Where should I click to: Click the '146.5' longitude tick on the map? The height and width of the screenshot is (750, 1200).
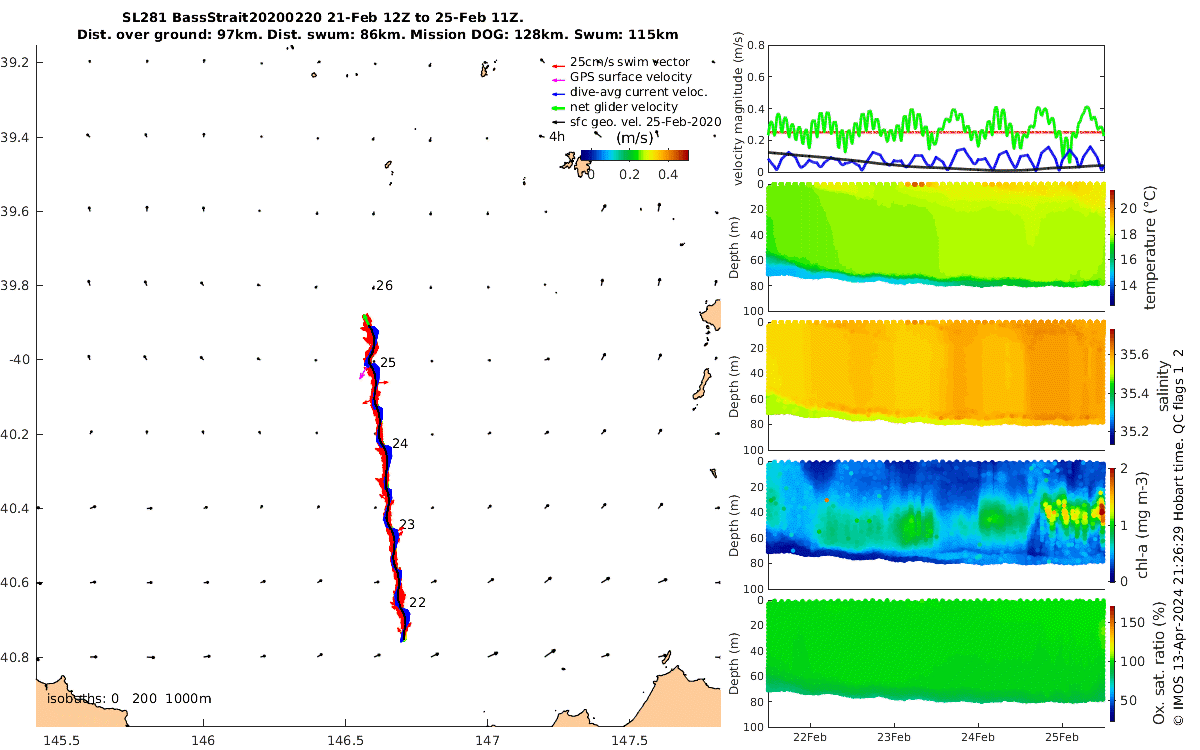tap(345, 740)
